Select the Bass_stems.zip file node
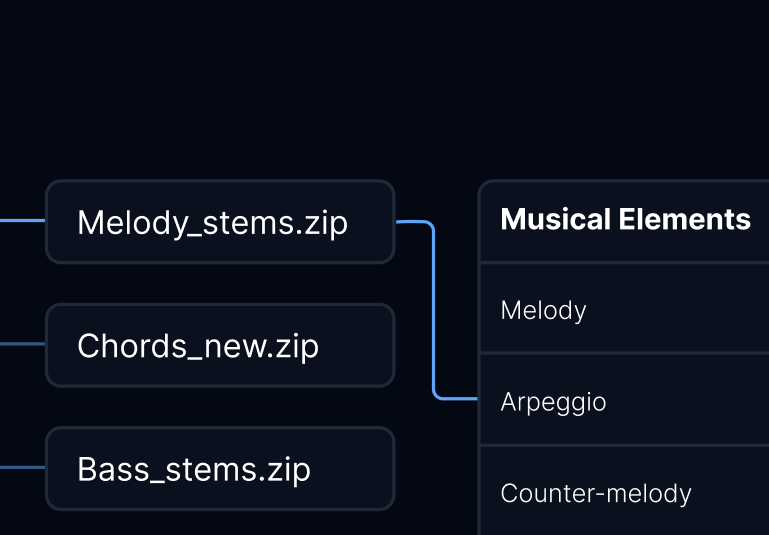The width and height of the screenshot is (769, 535). (x=220, y=469)
